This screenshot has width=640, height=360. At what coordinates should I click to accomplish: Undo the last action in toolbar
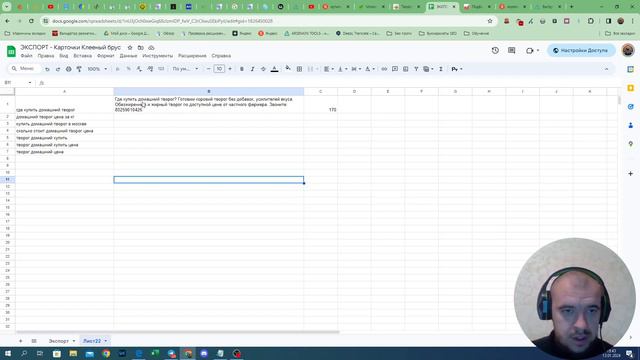(47, 69)
